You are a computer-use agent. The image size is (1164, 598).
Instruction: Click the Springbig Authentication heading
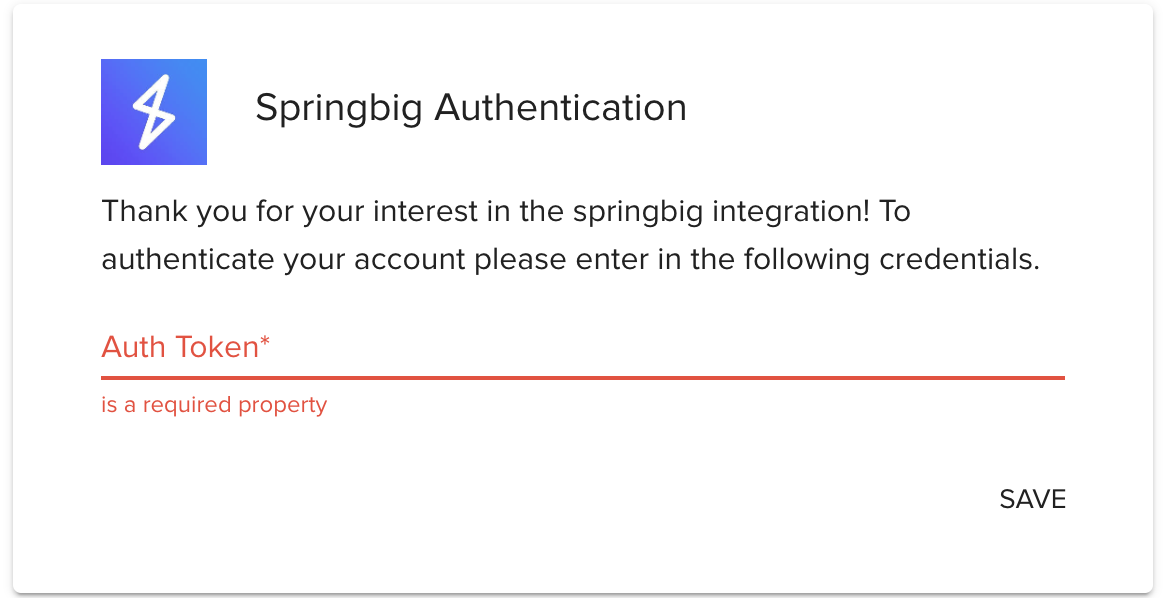coord(471,108)
